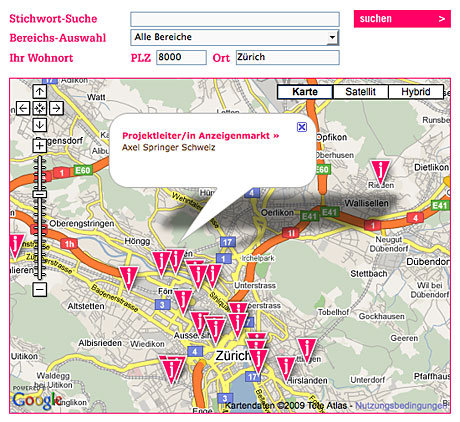Click the suchen button
This screenshot has width=460, height=422.
tap(402, 19)
